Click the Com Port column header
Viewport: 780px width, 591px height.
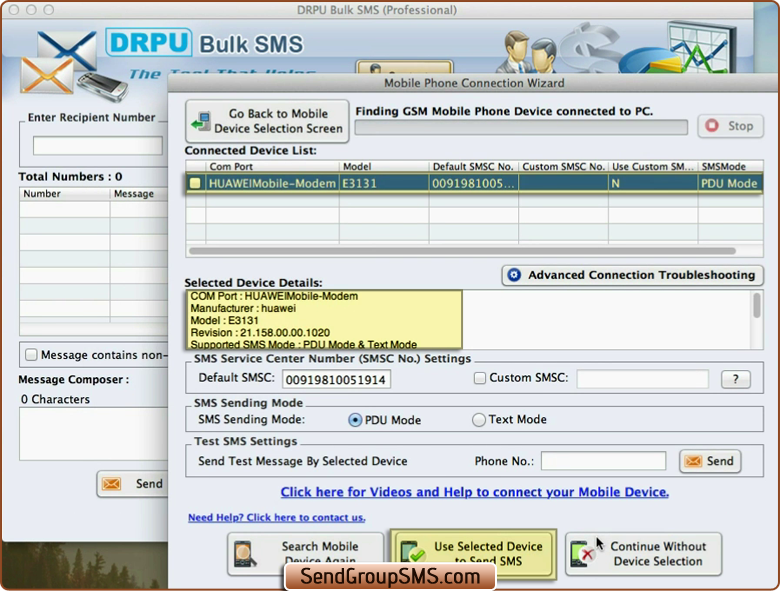(x=272, y=167)
